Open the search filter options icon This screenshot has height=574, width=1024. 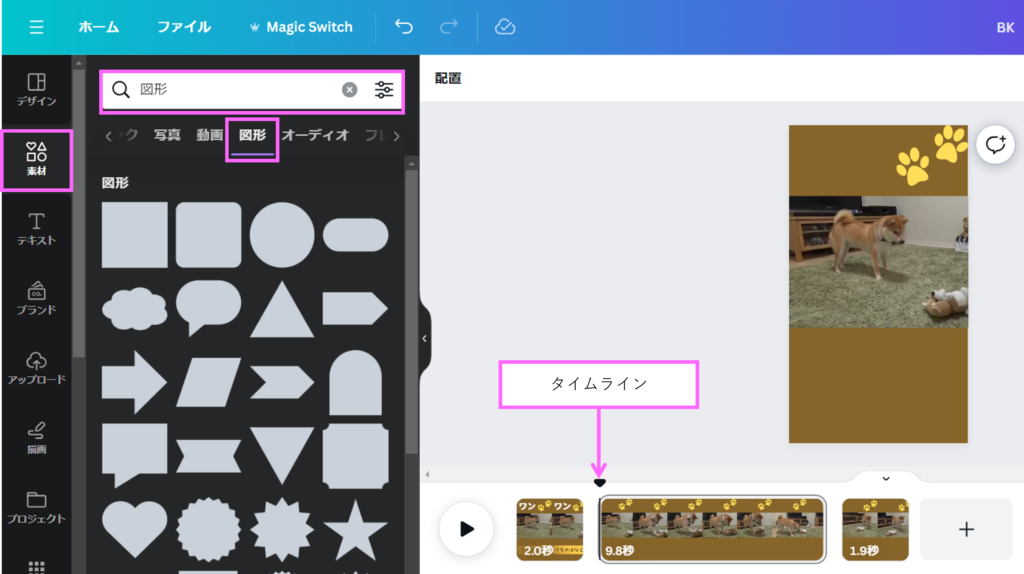click(x=384, y=90)
